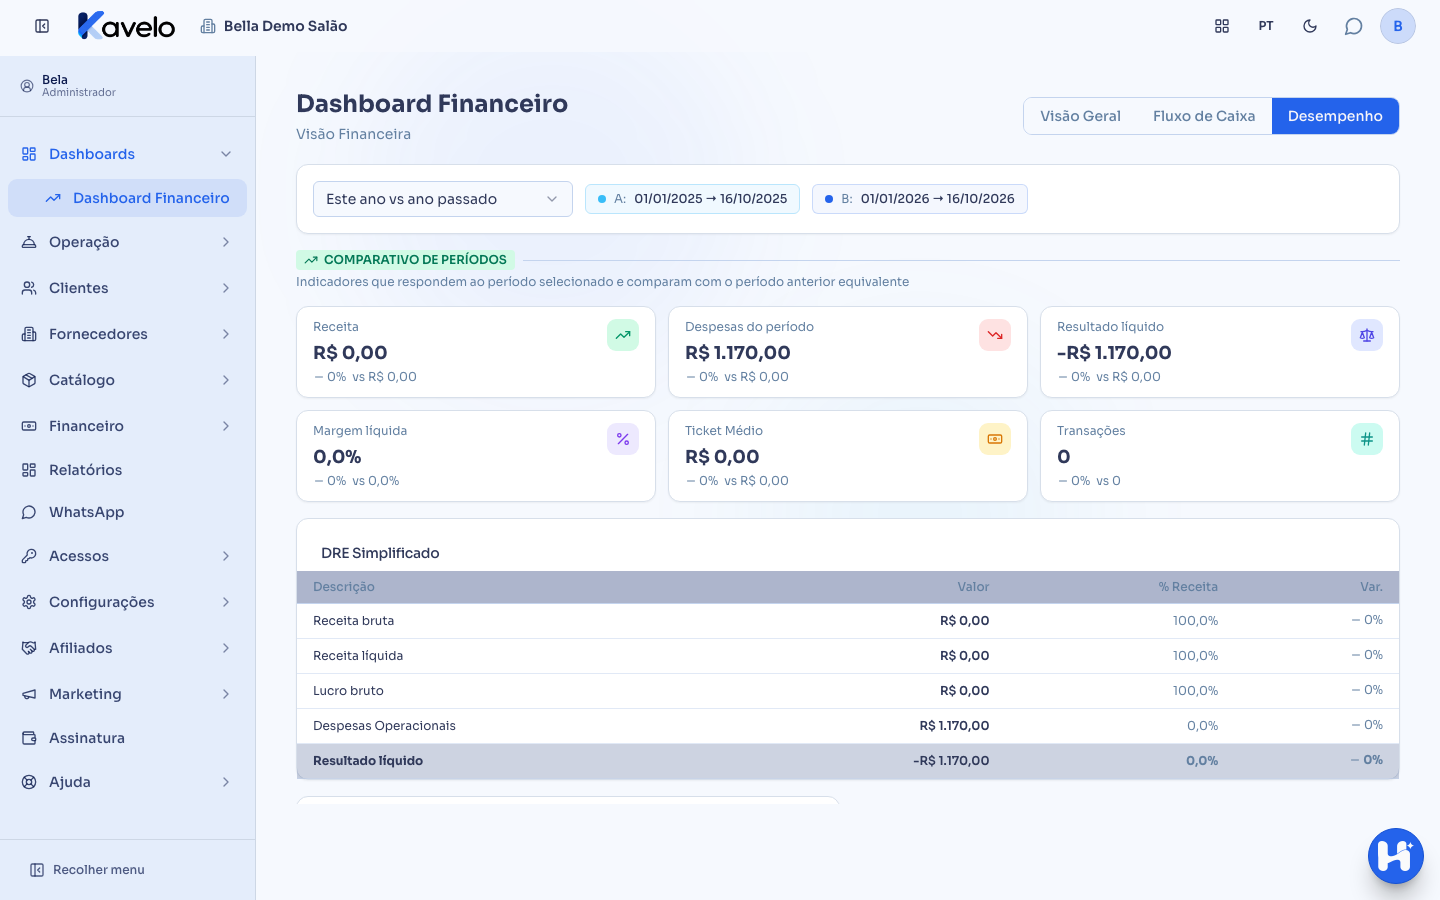Screen dimensions: 1440x900
Task: Change language with PT button
Action: [1266, 26]
